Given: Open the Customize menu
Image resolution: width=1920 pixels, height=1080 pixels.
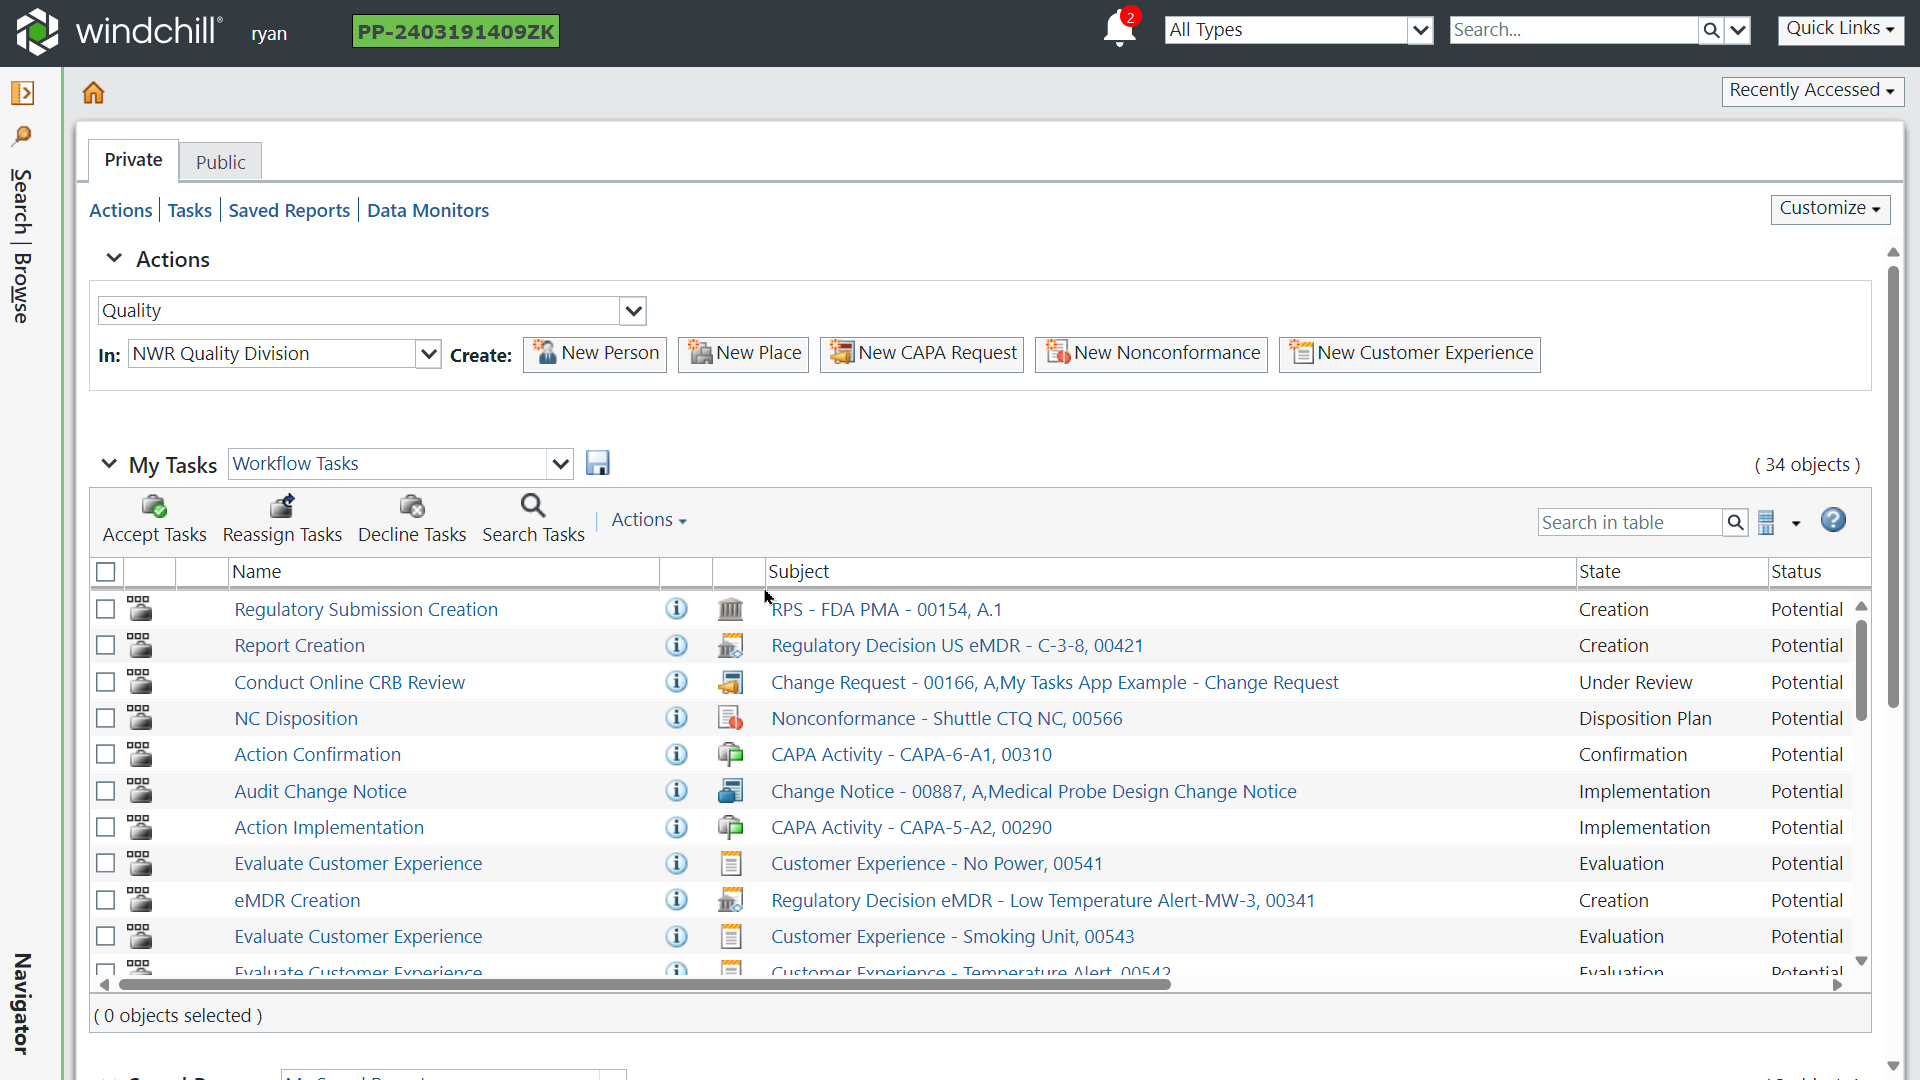Looking at the screenshot, I should click(x=1830, y=208).
